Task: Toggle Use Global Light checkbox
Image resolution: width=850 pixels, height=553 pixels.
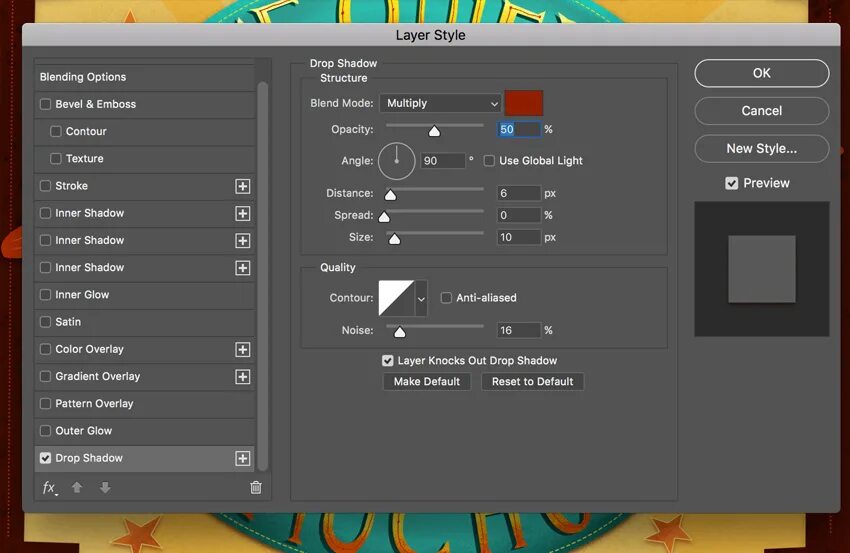Action: point(489,160)
